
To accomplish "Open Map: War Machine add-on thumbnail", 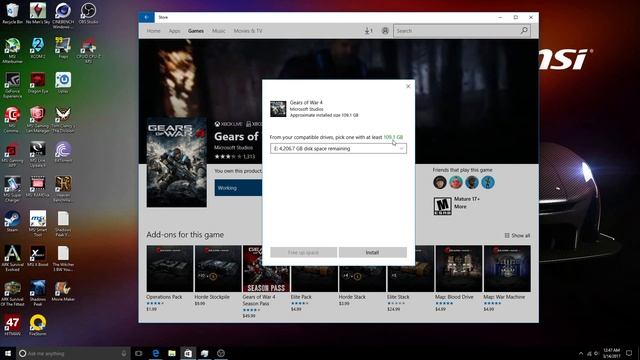I will 507,268.
